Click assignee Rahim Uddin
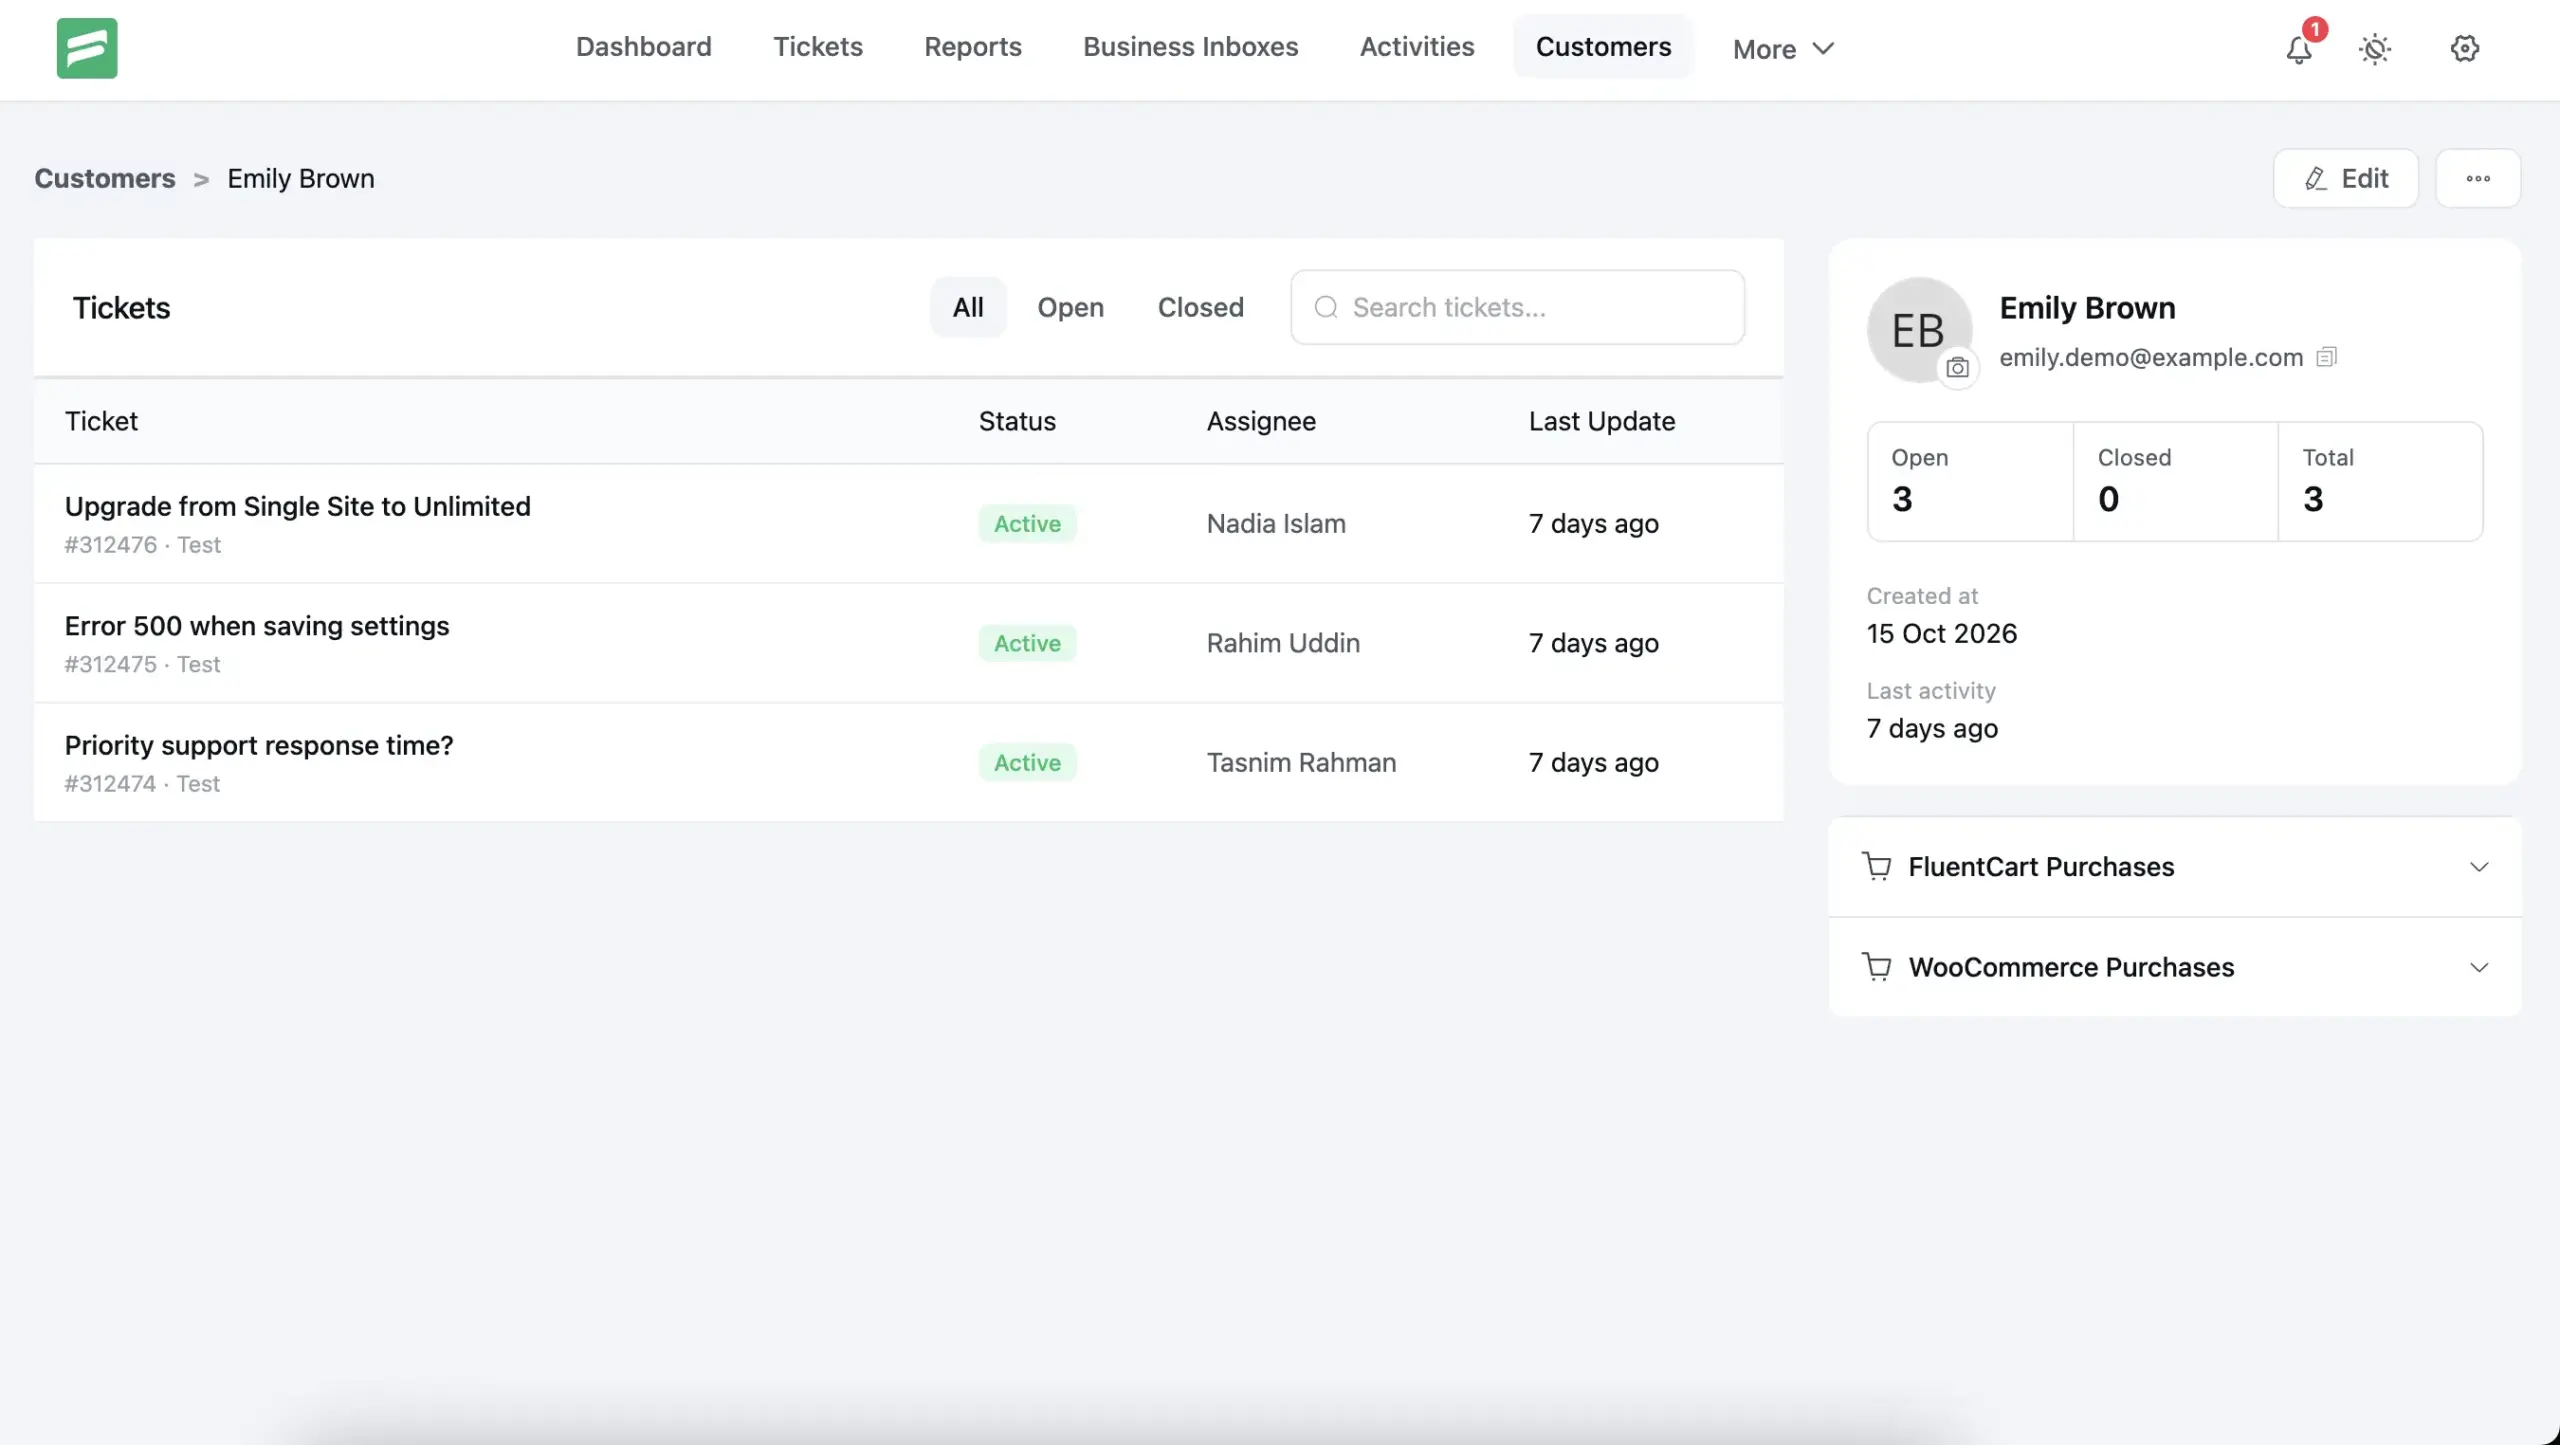Viewport: 2560px width, 1445px height. 1283,643
